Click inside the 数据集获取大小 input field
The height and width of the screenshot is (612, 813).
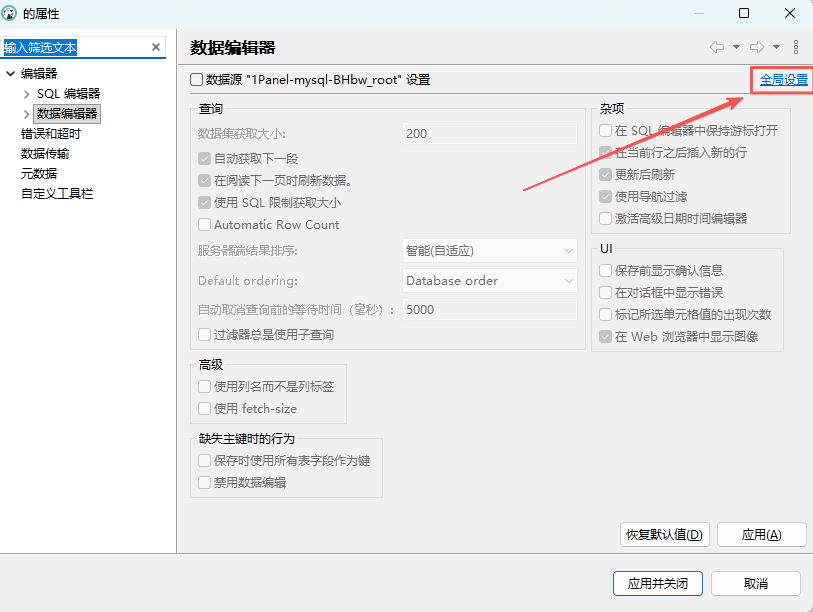coord(489,133)
